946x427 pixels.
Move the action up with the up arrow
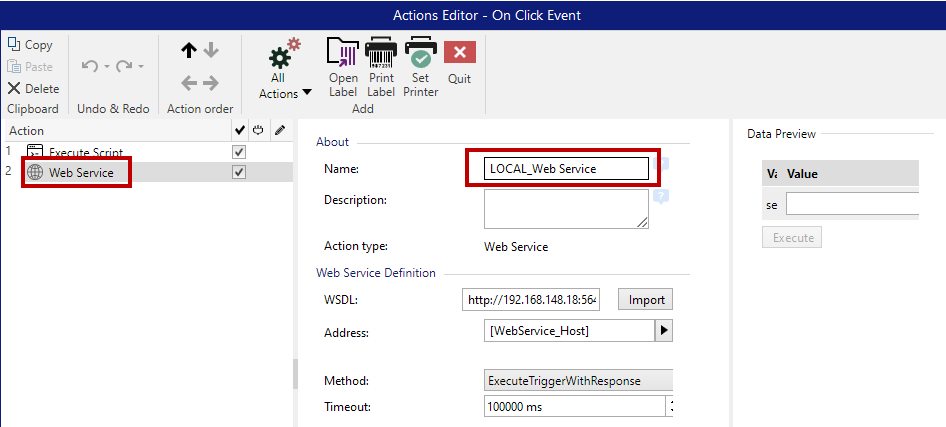point(188,50)
